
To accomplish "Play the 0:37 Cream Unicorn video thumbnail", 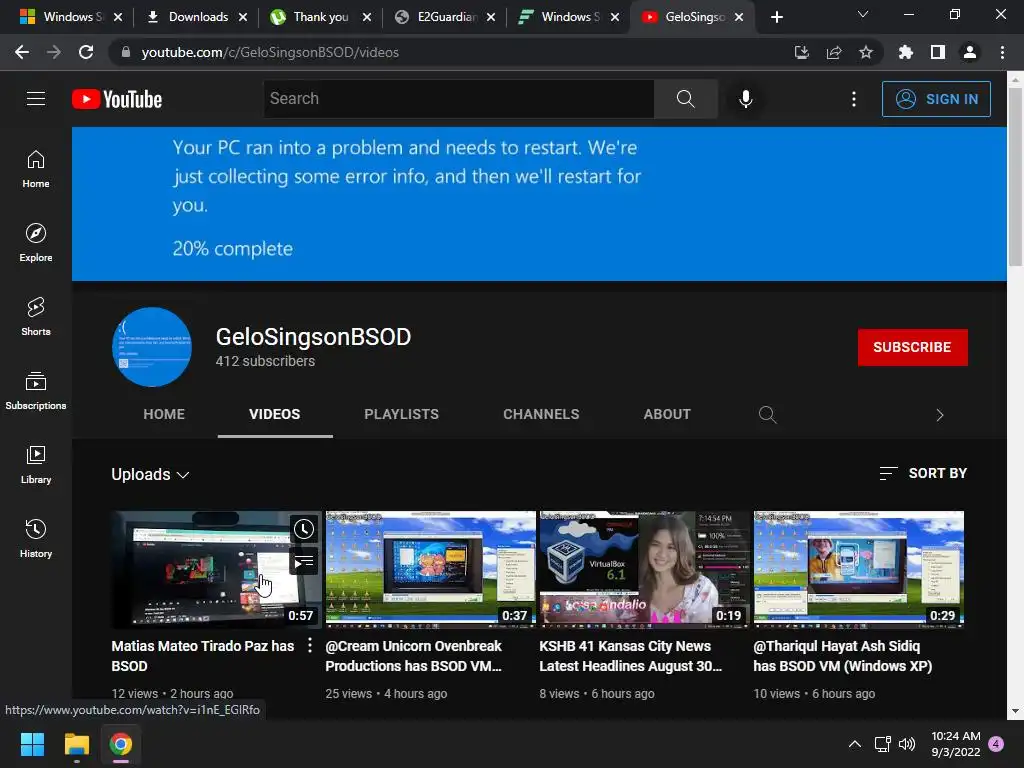I will click(430, 569).
